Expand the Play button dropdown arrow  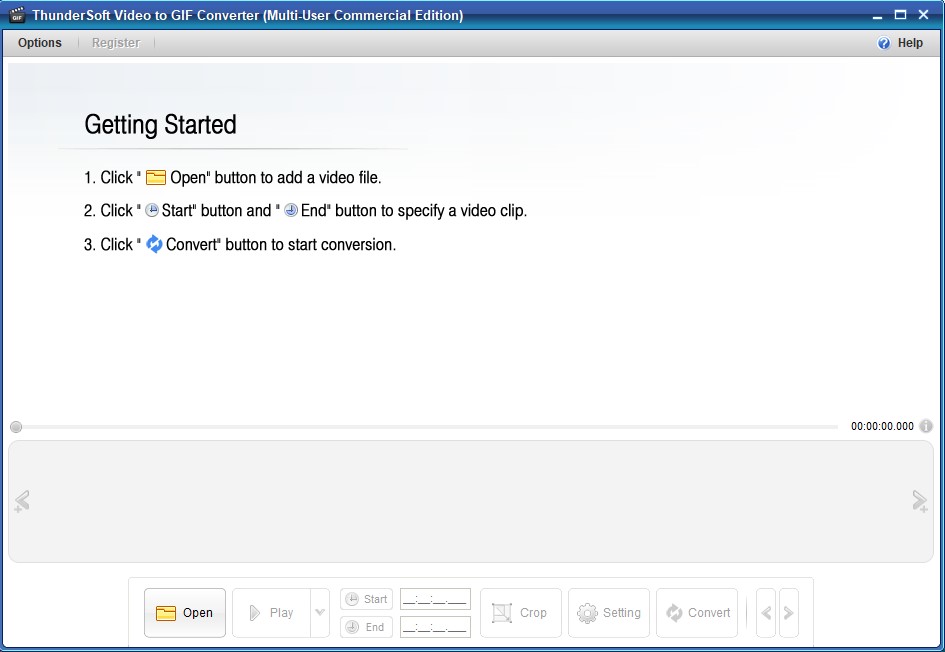[x=320, y=613]
